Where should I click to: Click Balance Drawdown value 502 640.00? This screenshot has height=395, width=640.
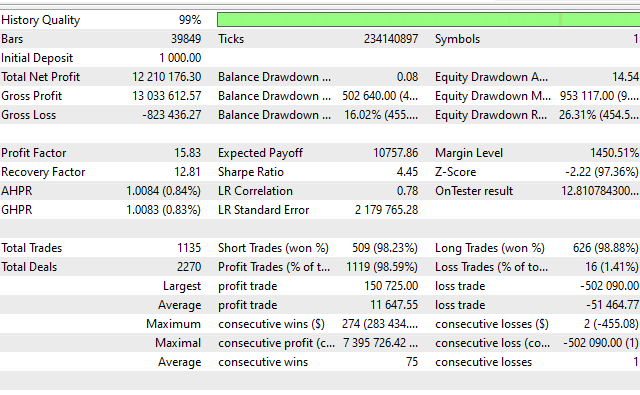click(380, 96)
